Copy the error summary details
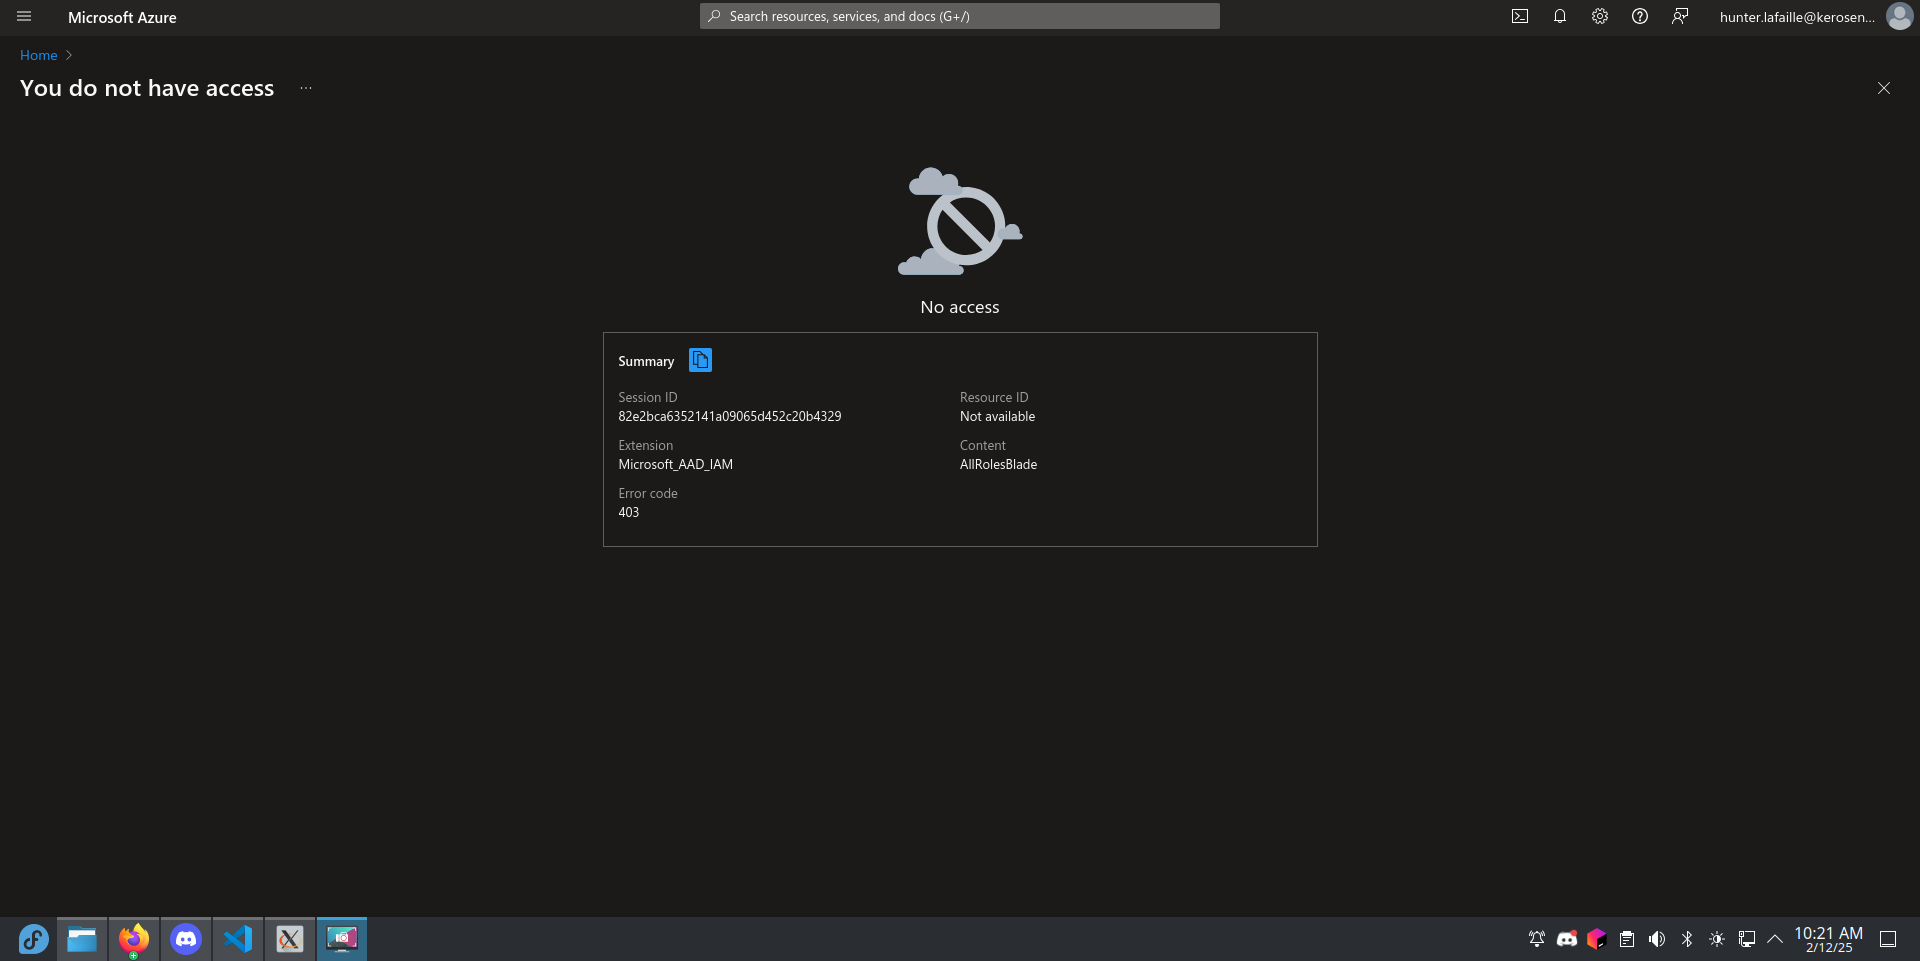1920x961 pixels. (700, 360)
